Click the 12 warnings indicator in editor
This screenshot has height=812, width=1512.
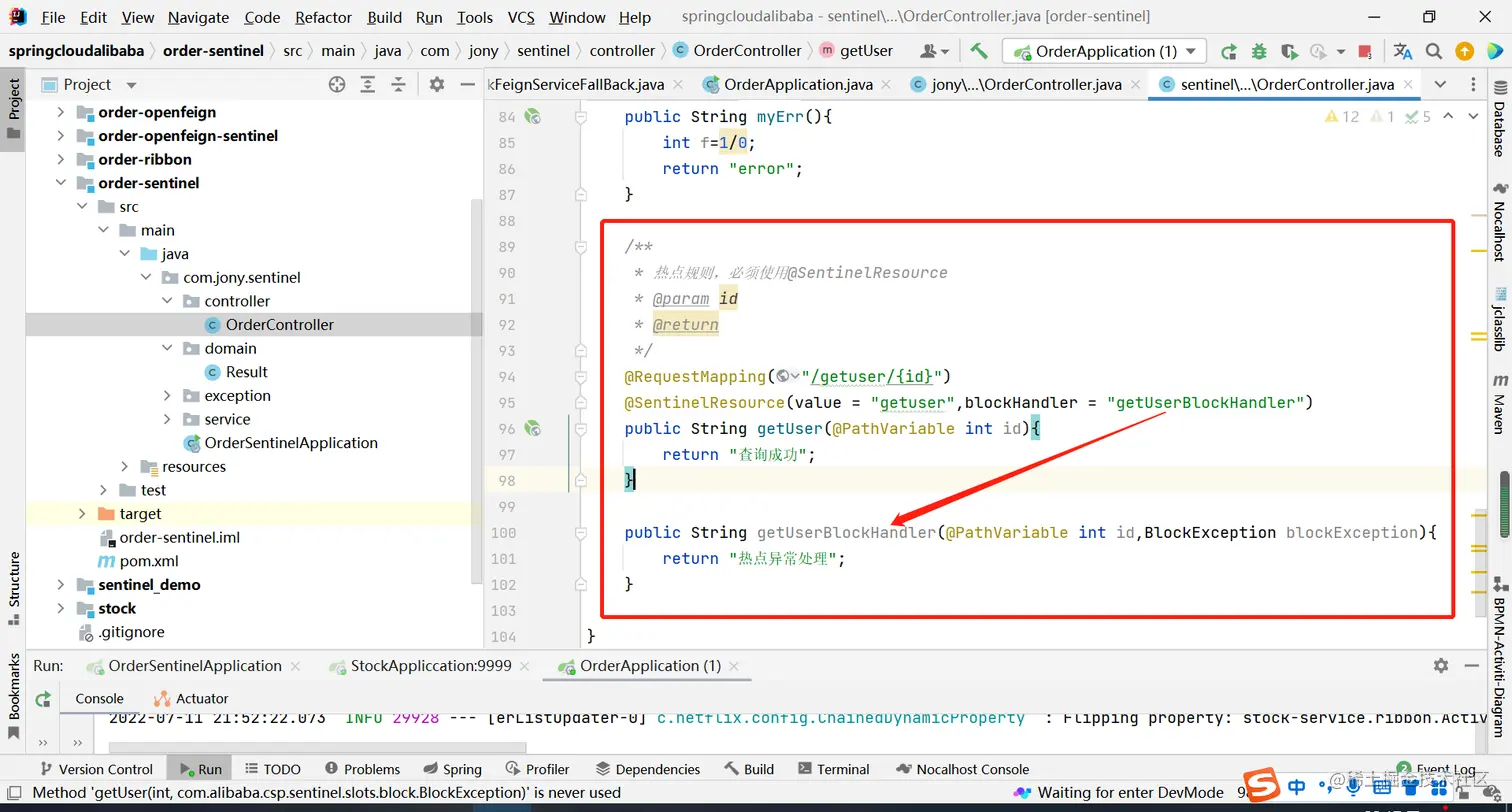coord(1342,116)
